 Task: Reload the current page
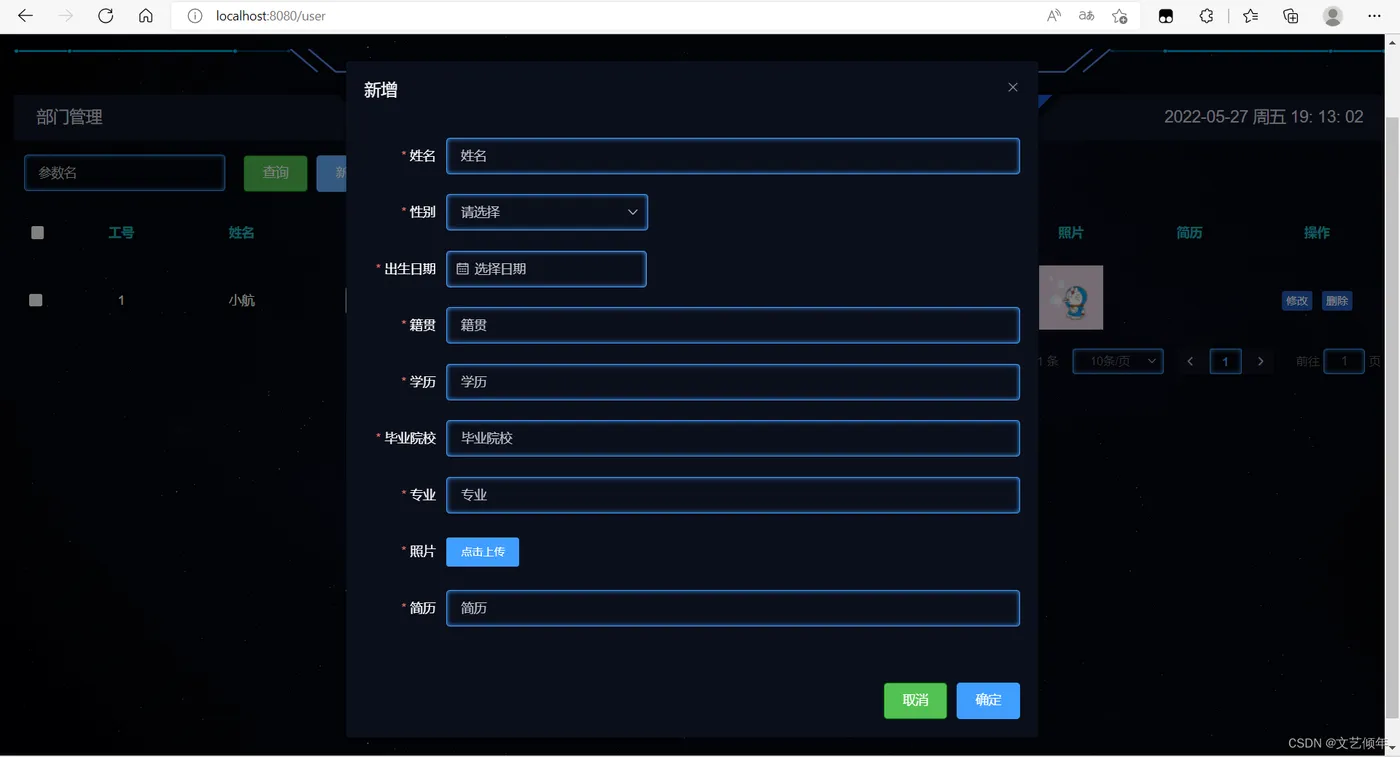click(x=106, y=16)
